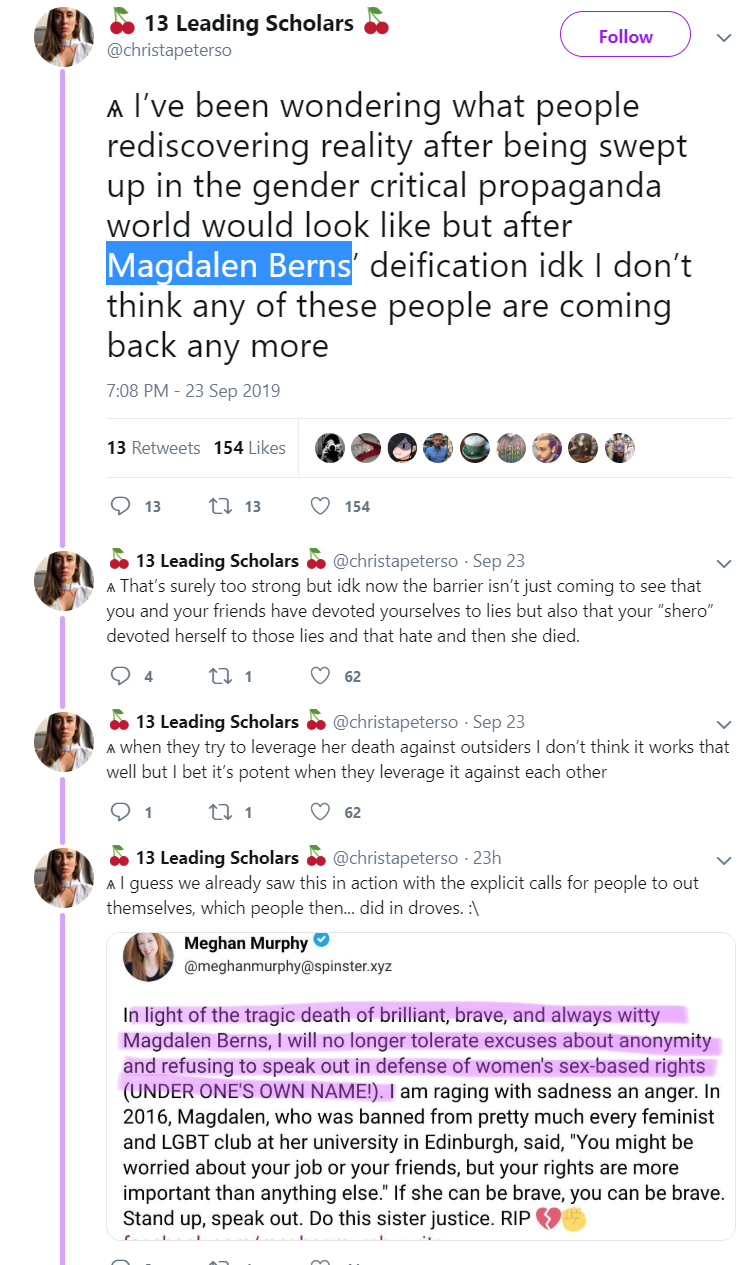View the 154 Likes list

click(249, 448)
